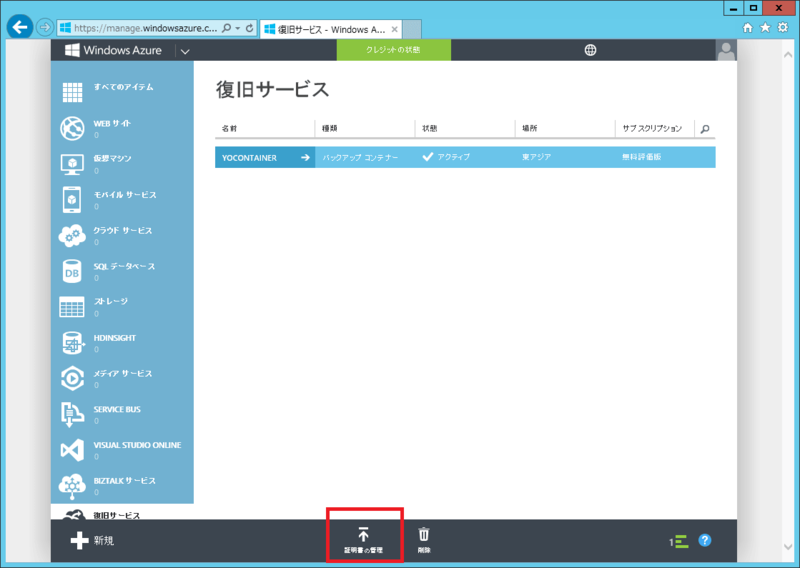Click the globe language icon

pyautogui.click(x=590, y=50)
